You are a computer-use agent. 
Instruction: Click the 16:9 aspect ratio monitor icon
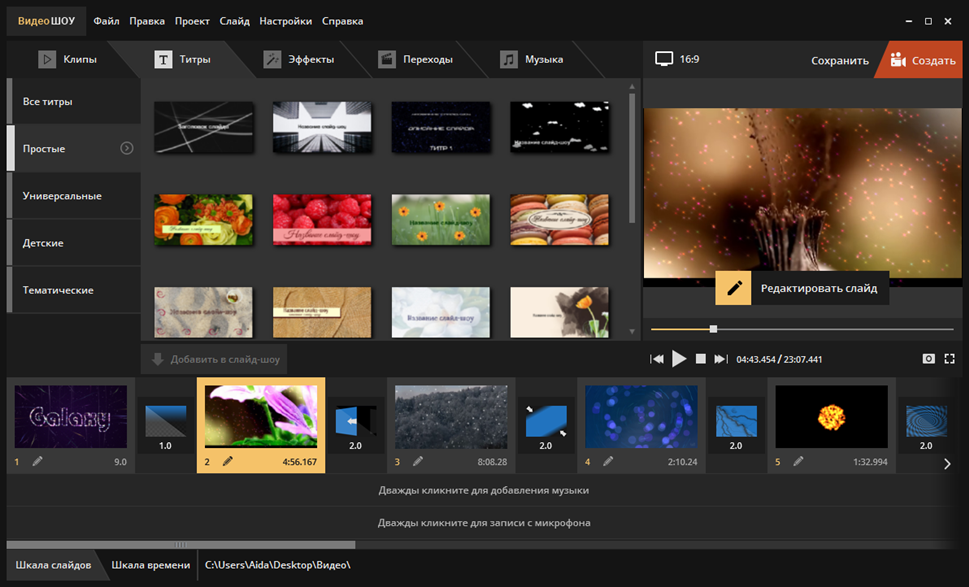pyautogui.click(x=664, y=59)
